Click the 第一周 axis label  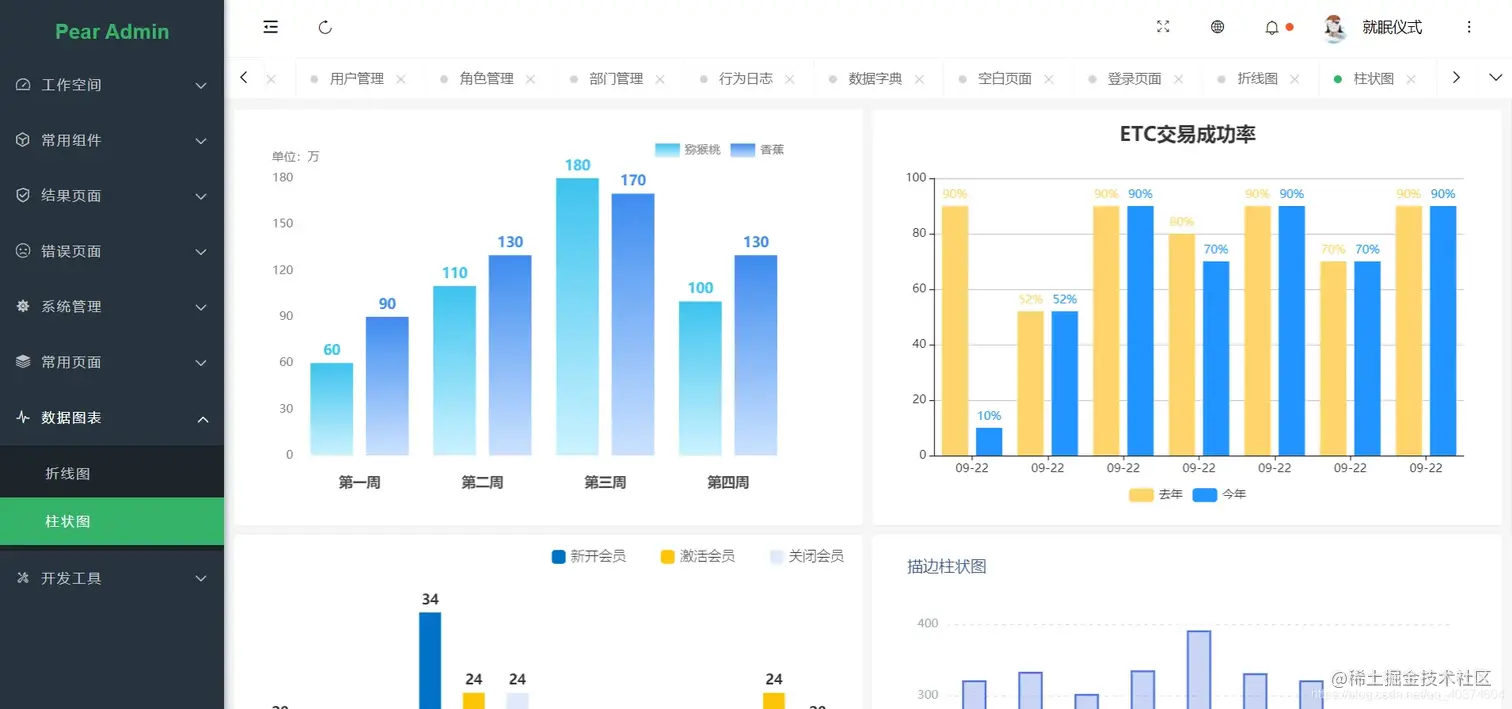(359, 482)
